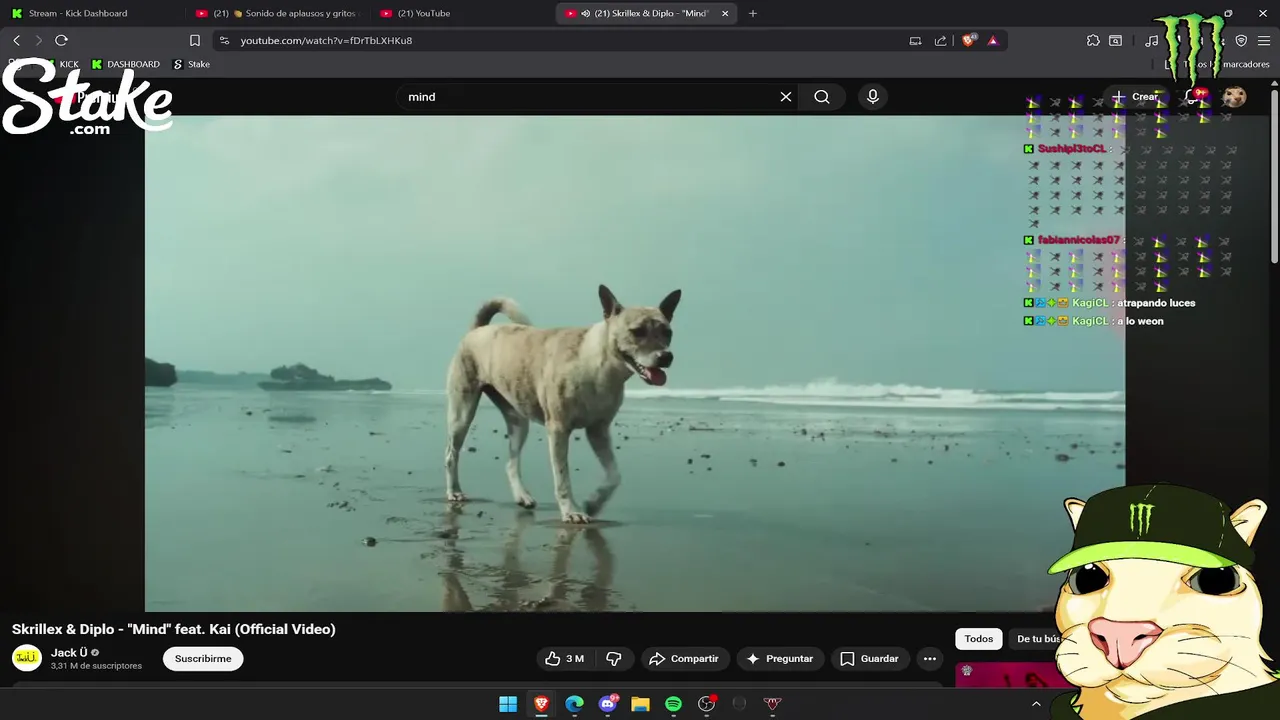Go back with the browser back arrow
The width and height of the screenshot is (1280, 720).
[16, 40]
